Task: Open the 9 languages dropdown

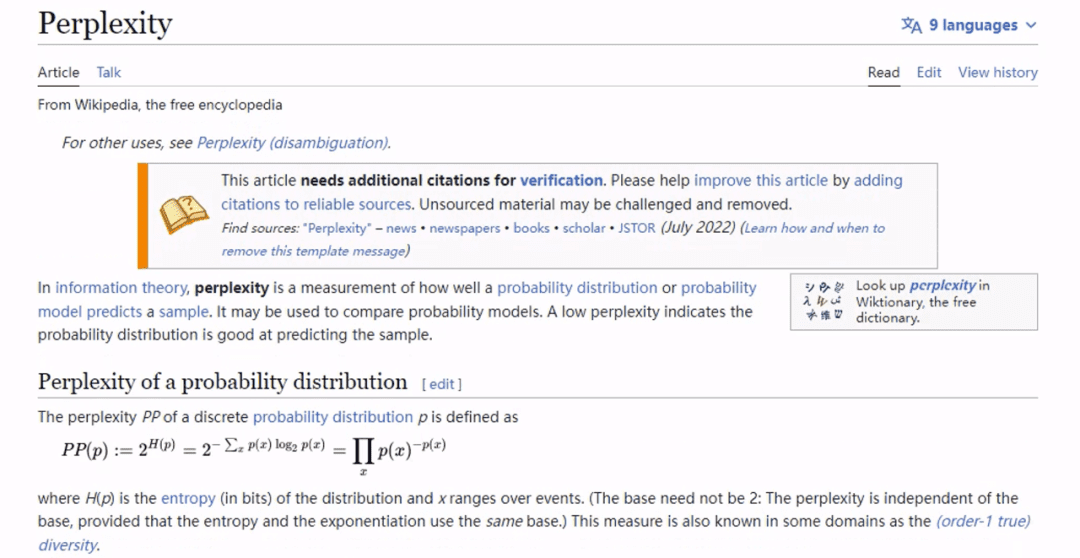Action: [968, 25]
